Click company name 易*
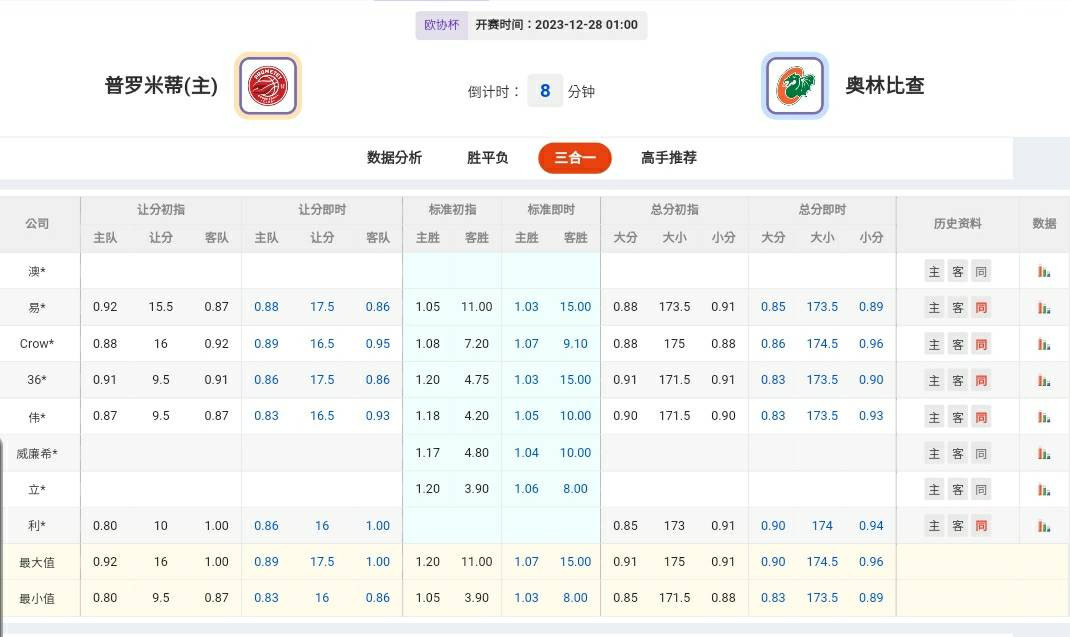This screenshot has height=637, width=1070. click(x=37, y=308)
